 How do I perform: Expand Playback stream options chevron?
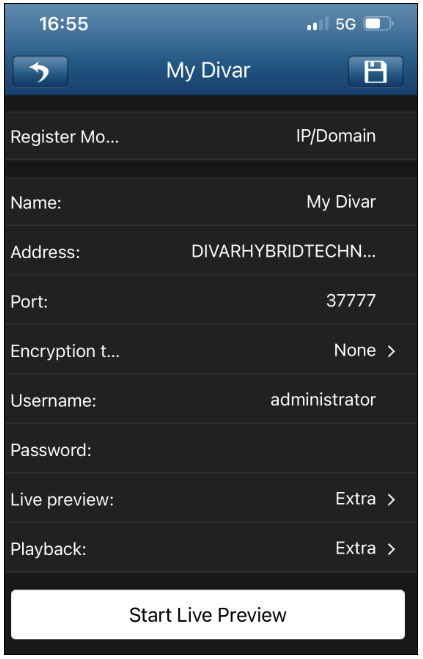click(391, 549)
